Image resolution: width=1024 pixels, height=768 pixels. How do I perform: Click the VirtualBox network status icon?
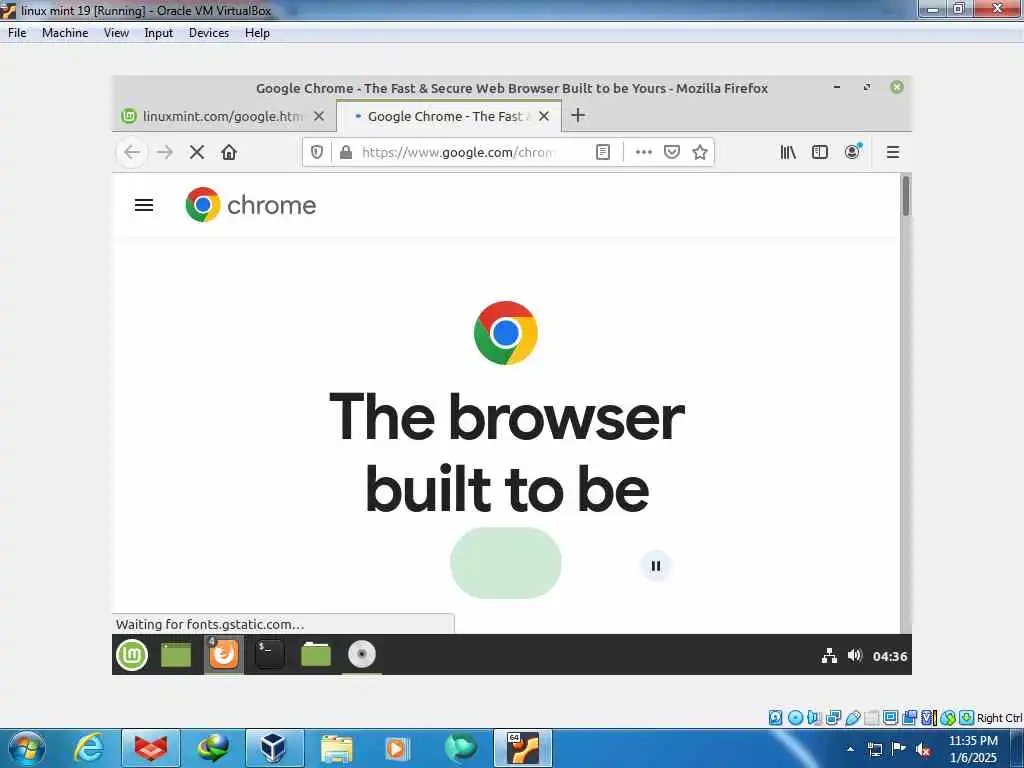point(833,718)
